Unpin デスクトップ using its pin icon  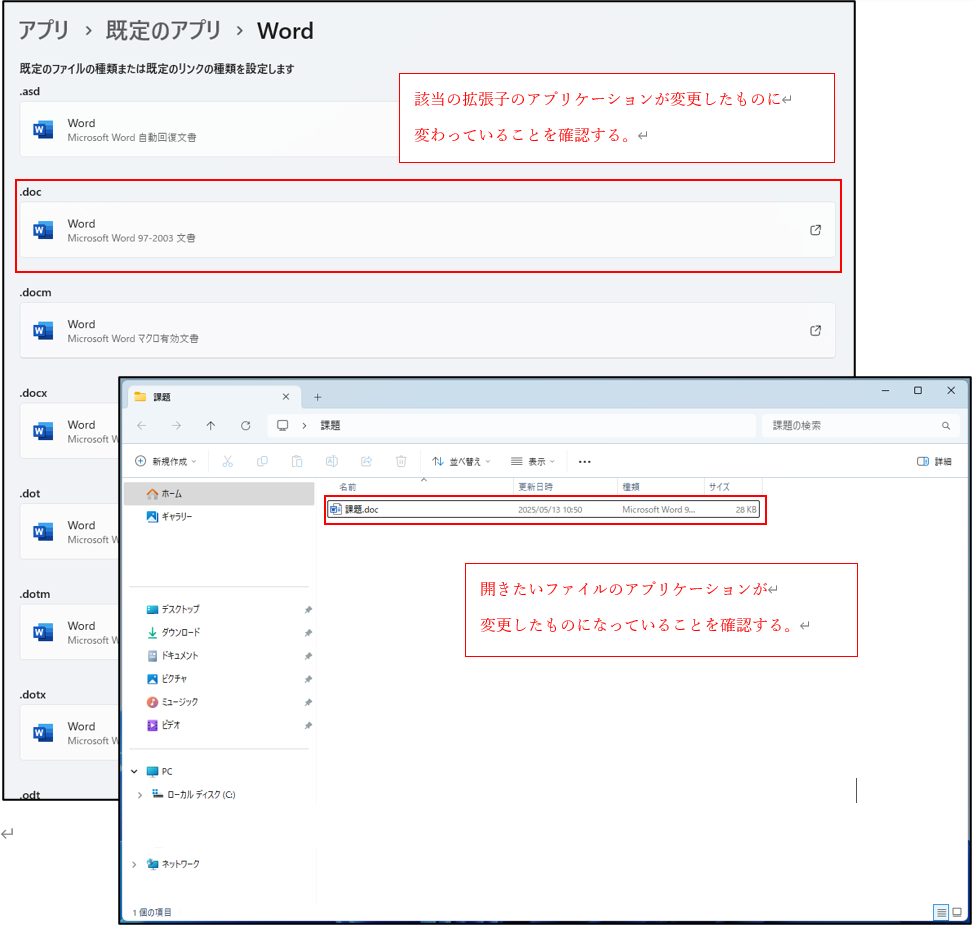pos(308,610)
